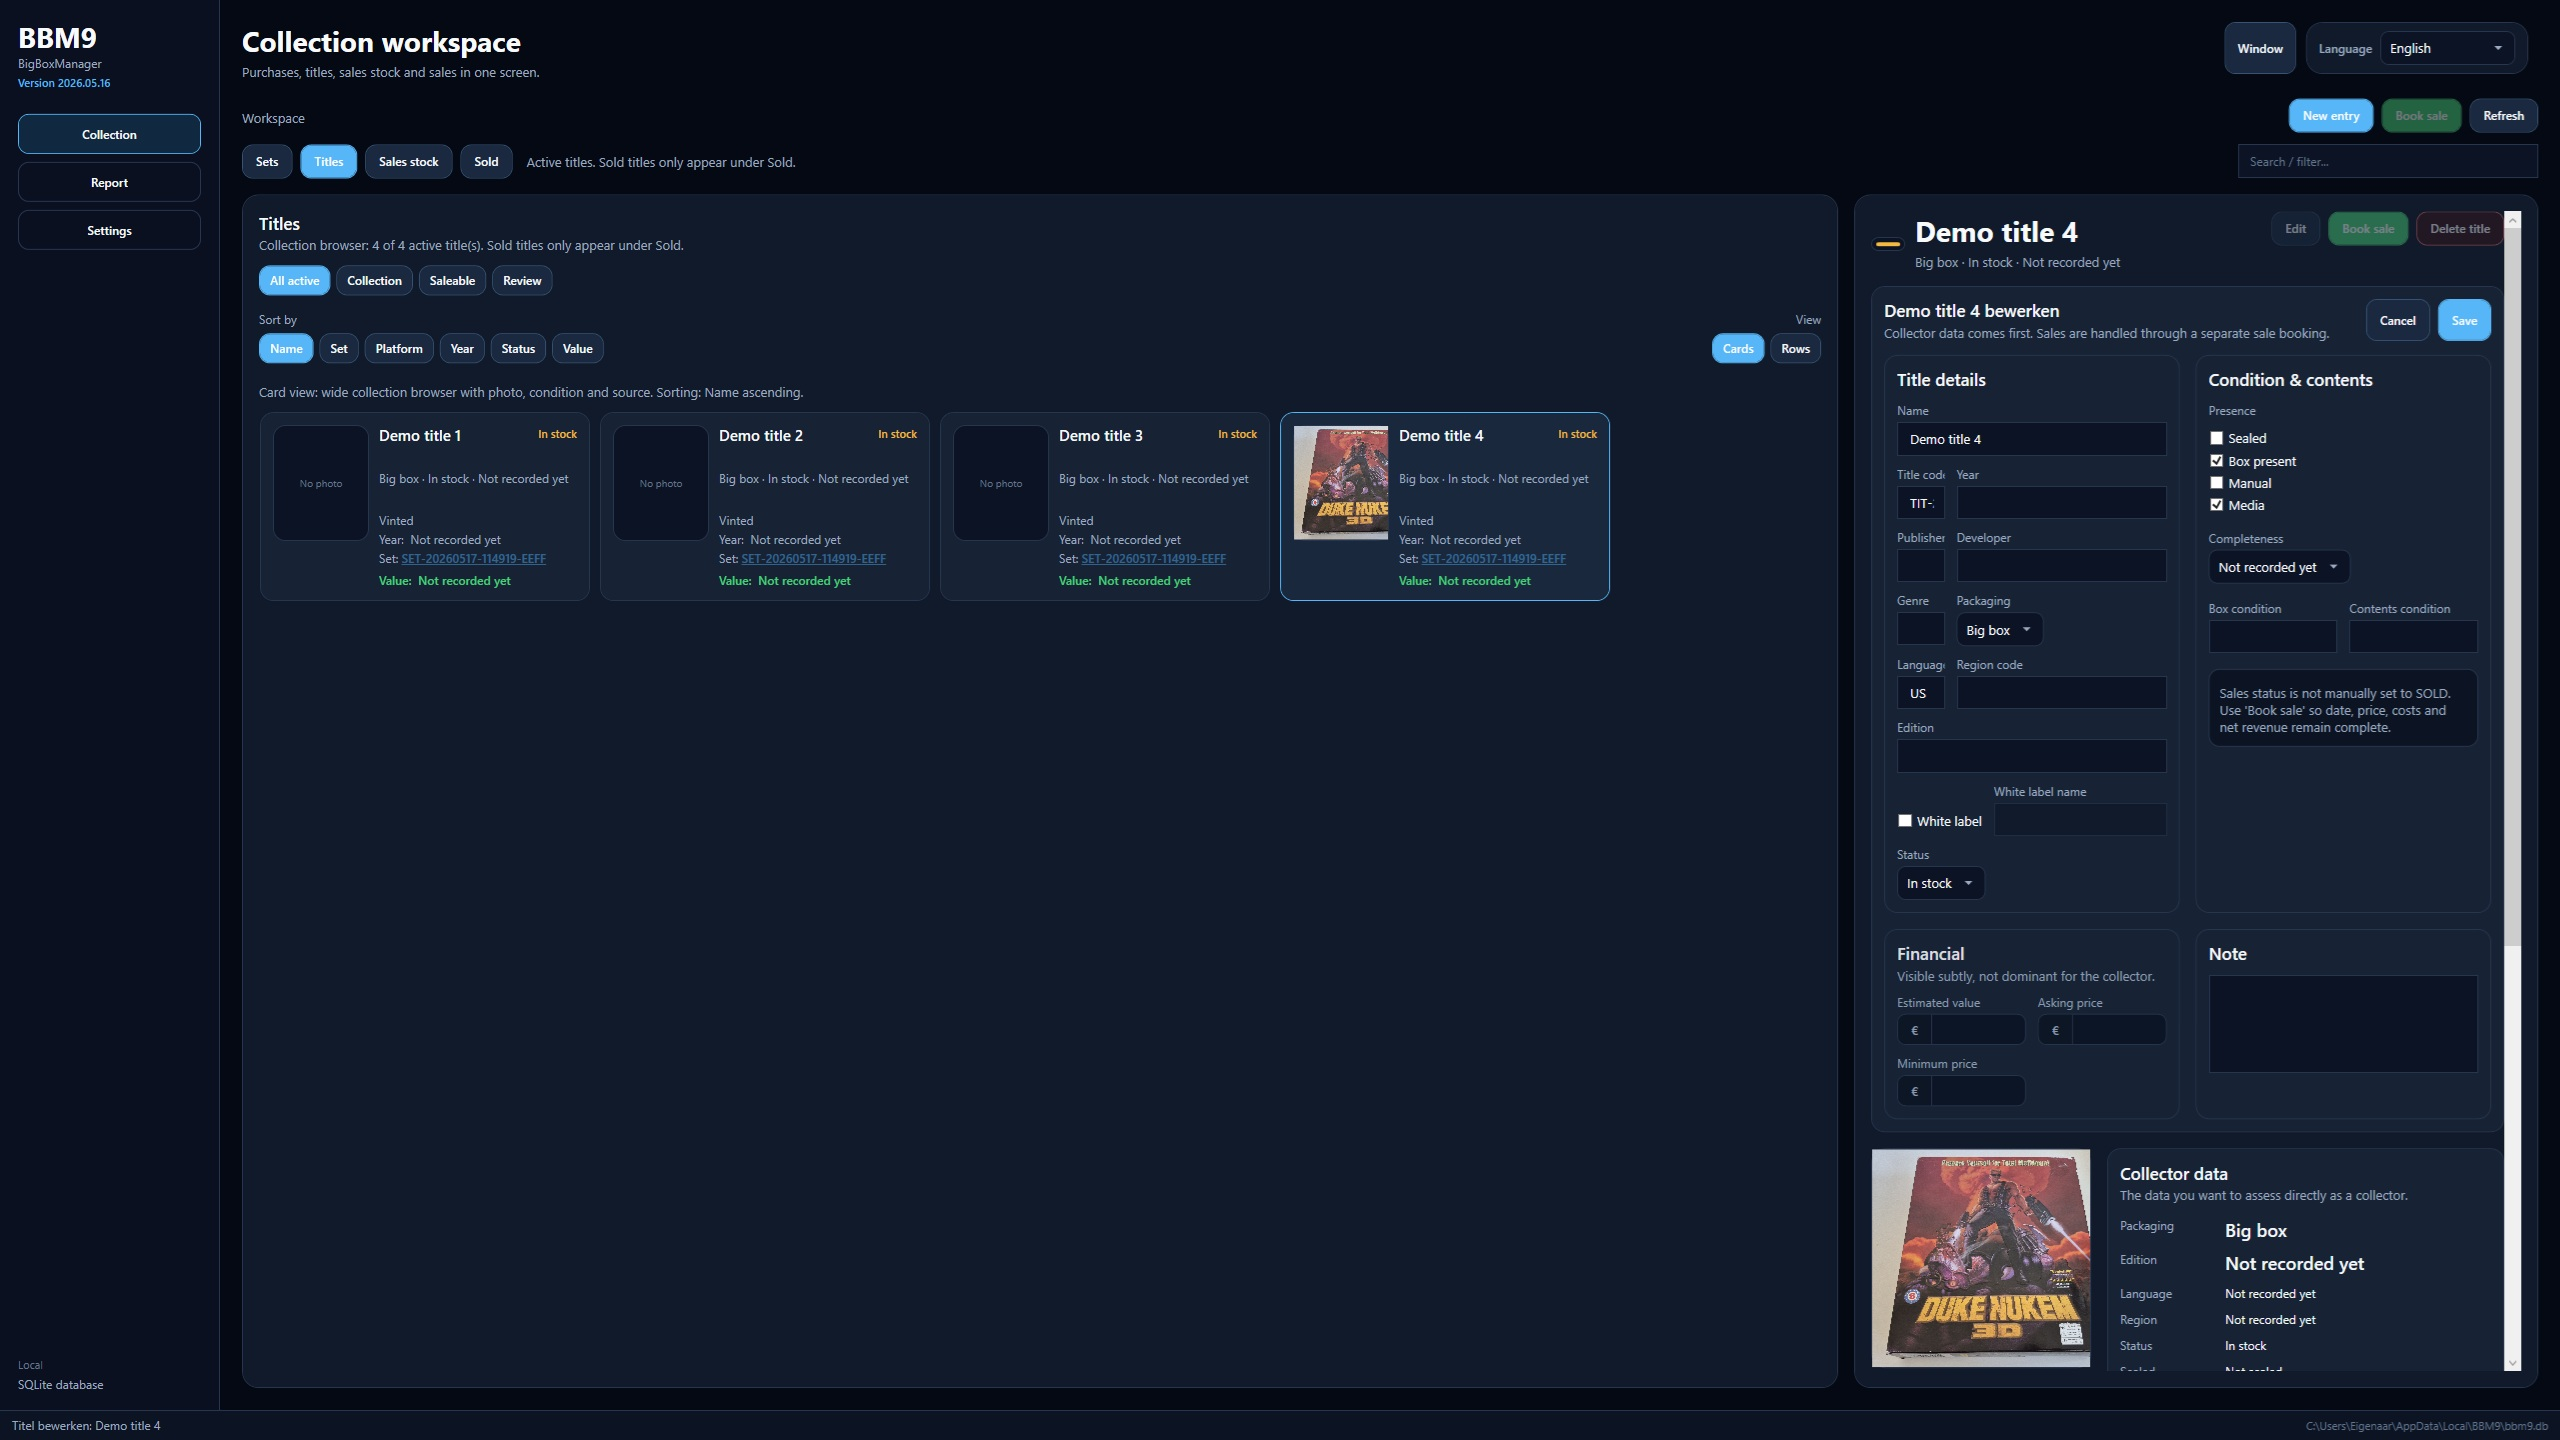
Task: Open Collection in the sidebar
Action: point(109,135)
